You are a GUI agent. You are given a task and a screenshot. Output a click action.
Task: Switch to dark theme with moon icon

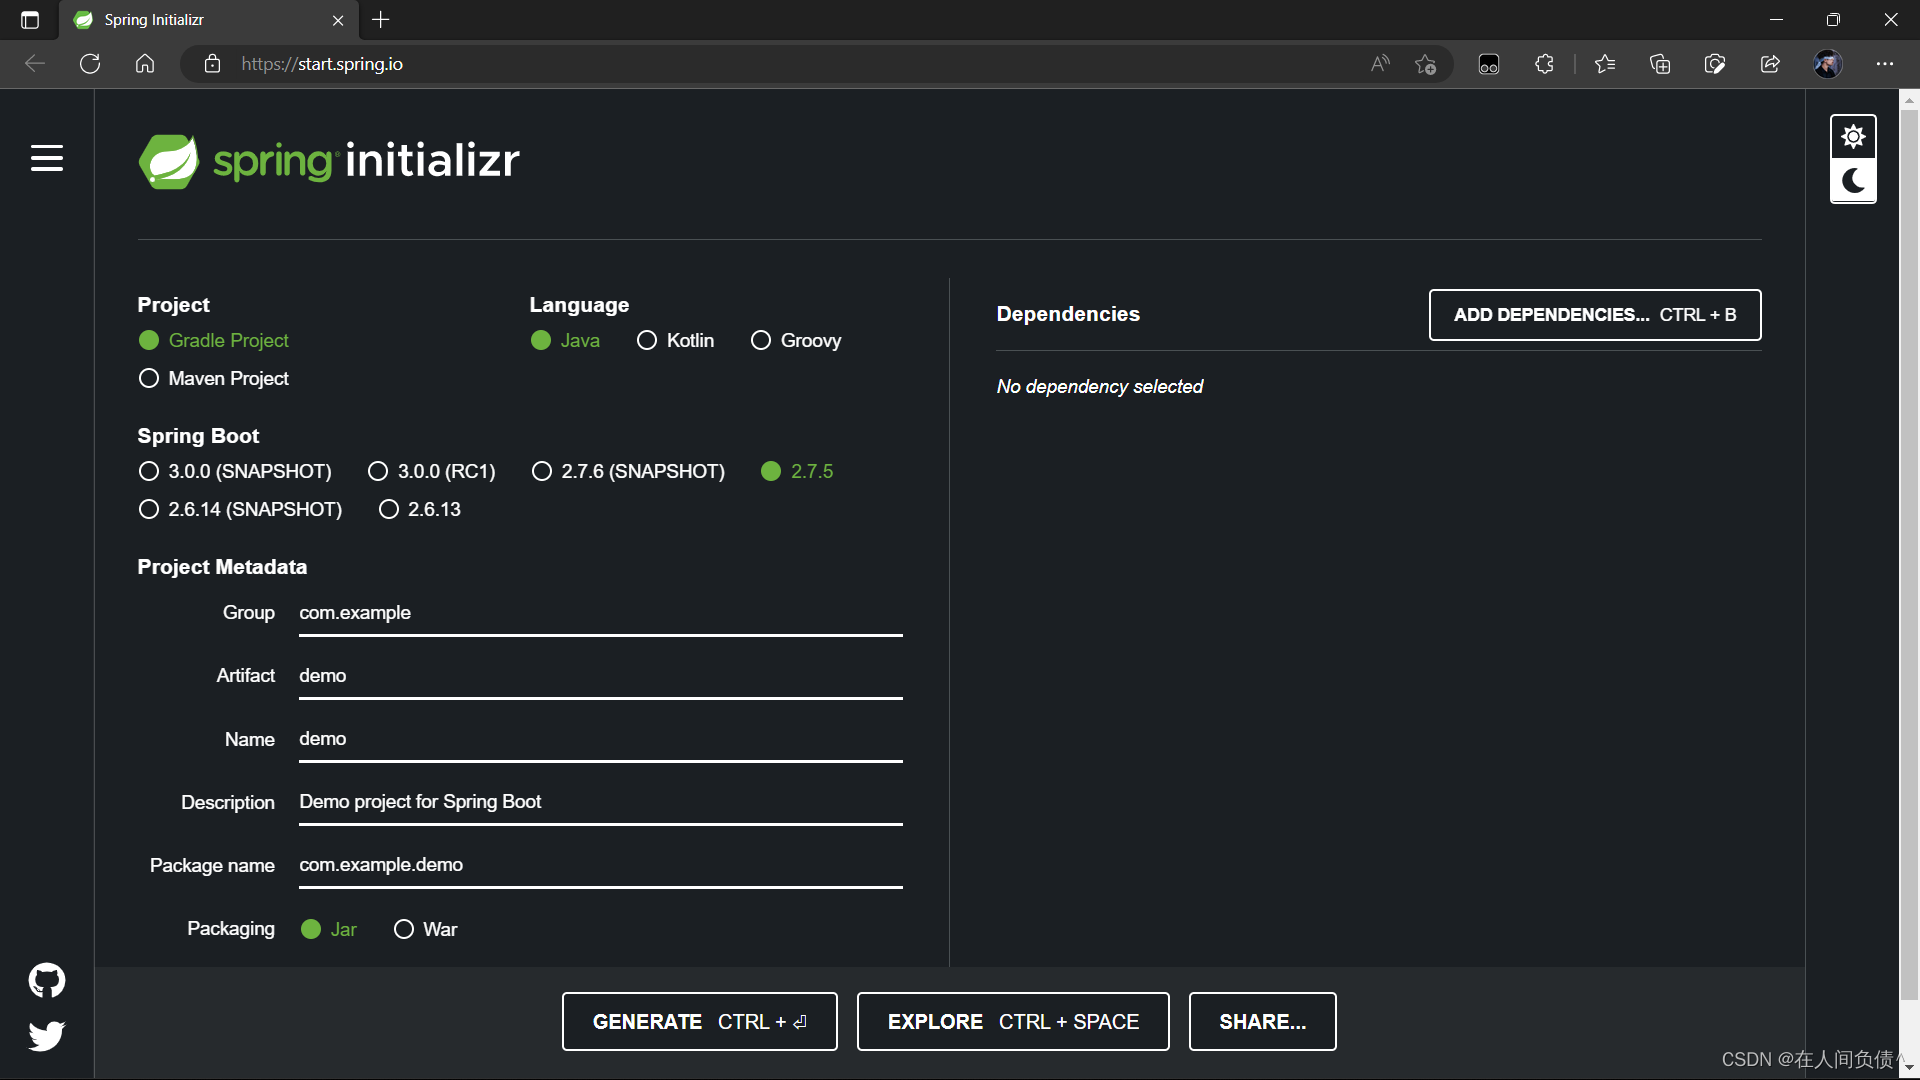pos(1853,181)
